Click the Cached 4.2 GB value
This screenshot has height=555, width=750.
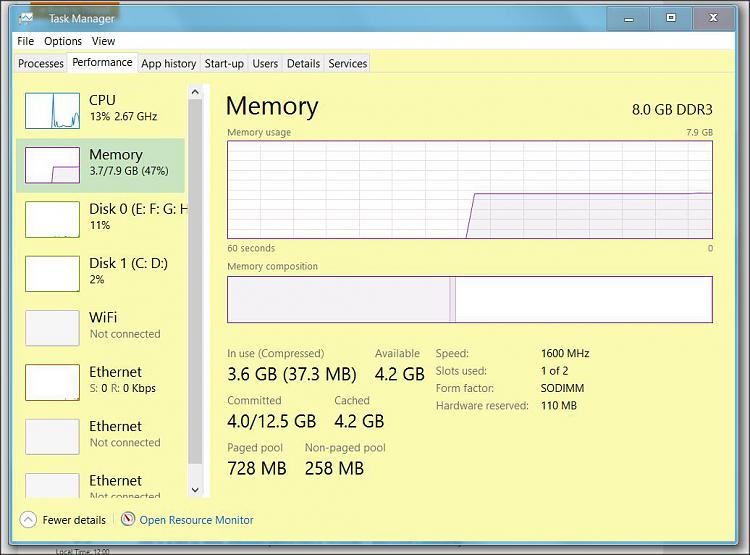(x=359, y=422)
